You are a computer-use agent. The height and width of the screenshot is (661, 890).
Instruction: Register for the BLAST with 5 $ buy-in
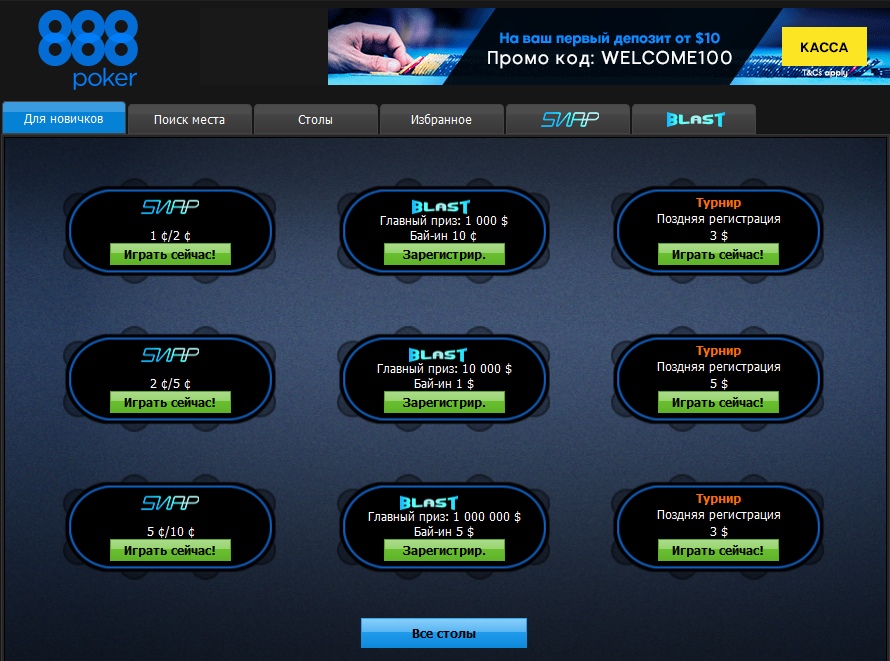click(444, 550)
